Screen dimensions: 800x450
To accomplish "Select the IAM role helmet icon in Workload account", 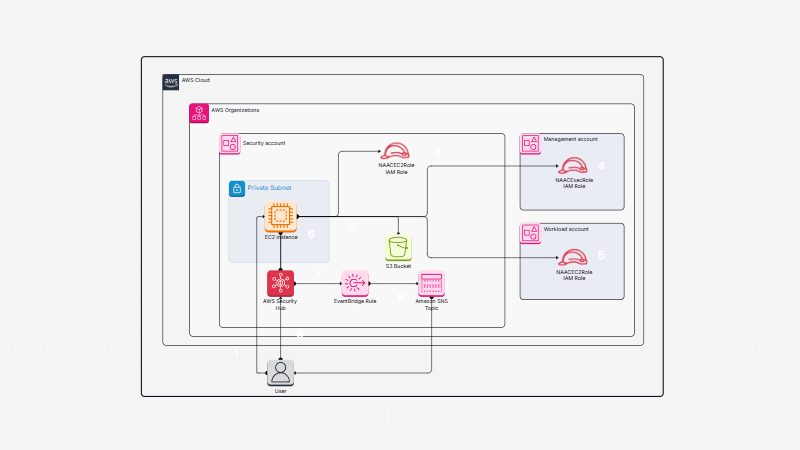I will 572,258.
